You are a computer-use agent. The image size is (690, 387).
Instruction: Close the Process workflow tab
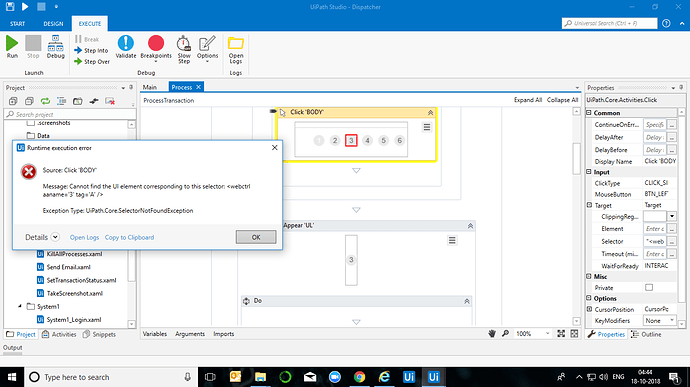[x=198, y=87]
